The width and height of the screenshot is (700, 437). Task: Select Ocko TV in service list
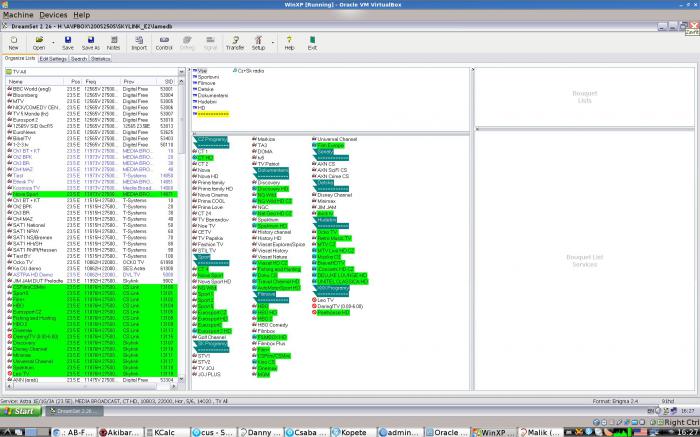coord(92,262)
